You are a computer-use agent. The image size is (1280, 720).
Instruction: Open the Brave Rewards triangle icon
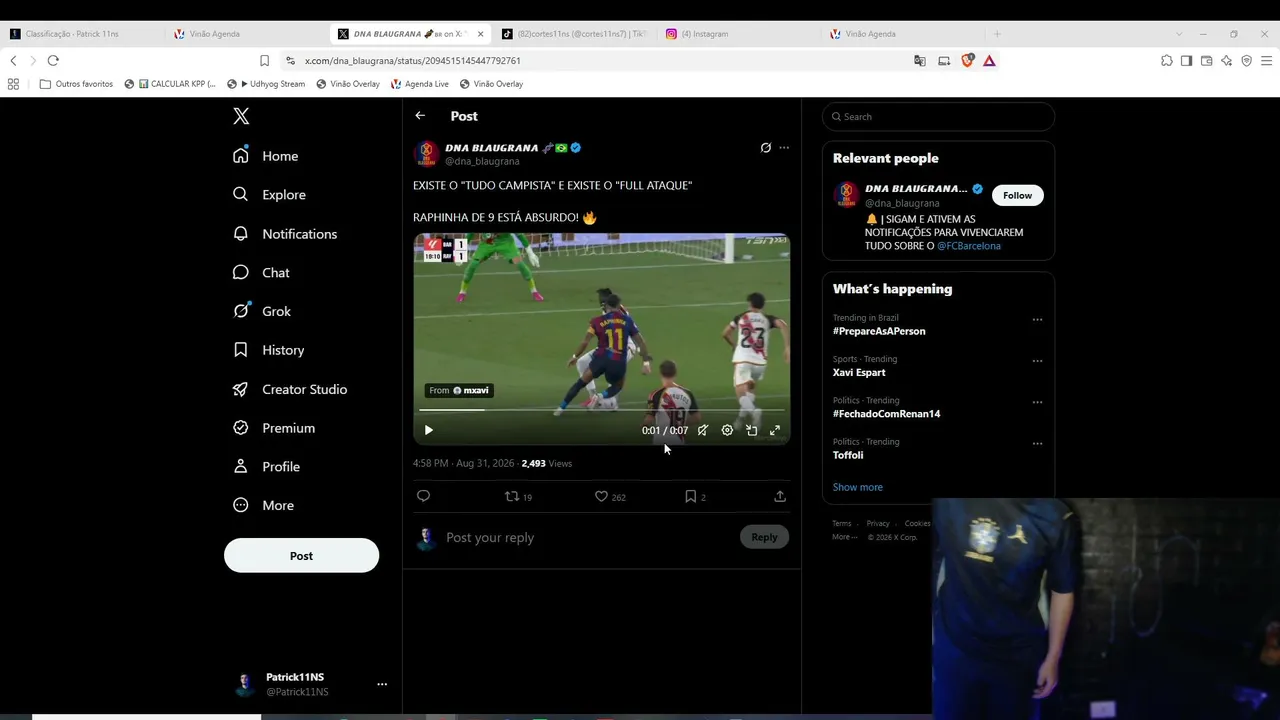click(x=989, y=61)
